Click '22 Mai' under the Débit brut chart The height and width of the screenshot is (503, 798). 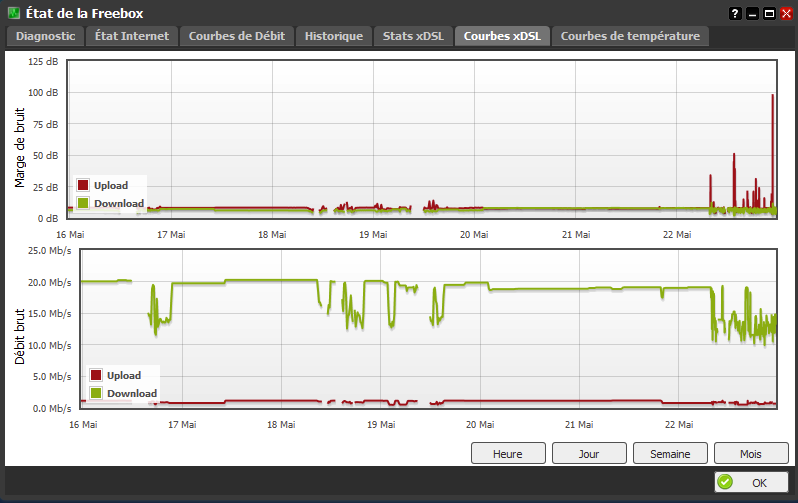pos(679,425)
